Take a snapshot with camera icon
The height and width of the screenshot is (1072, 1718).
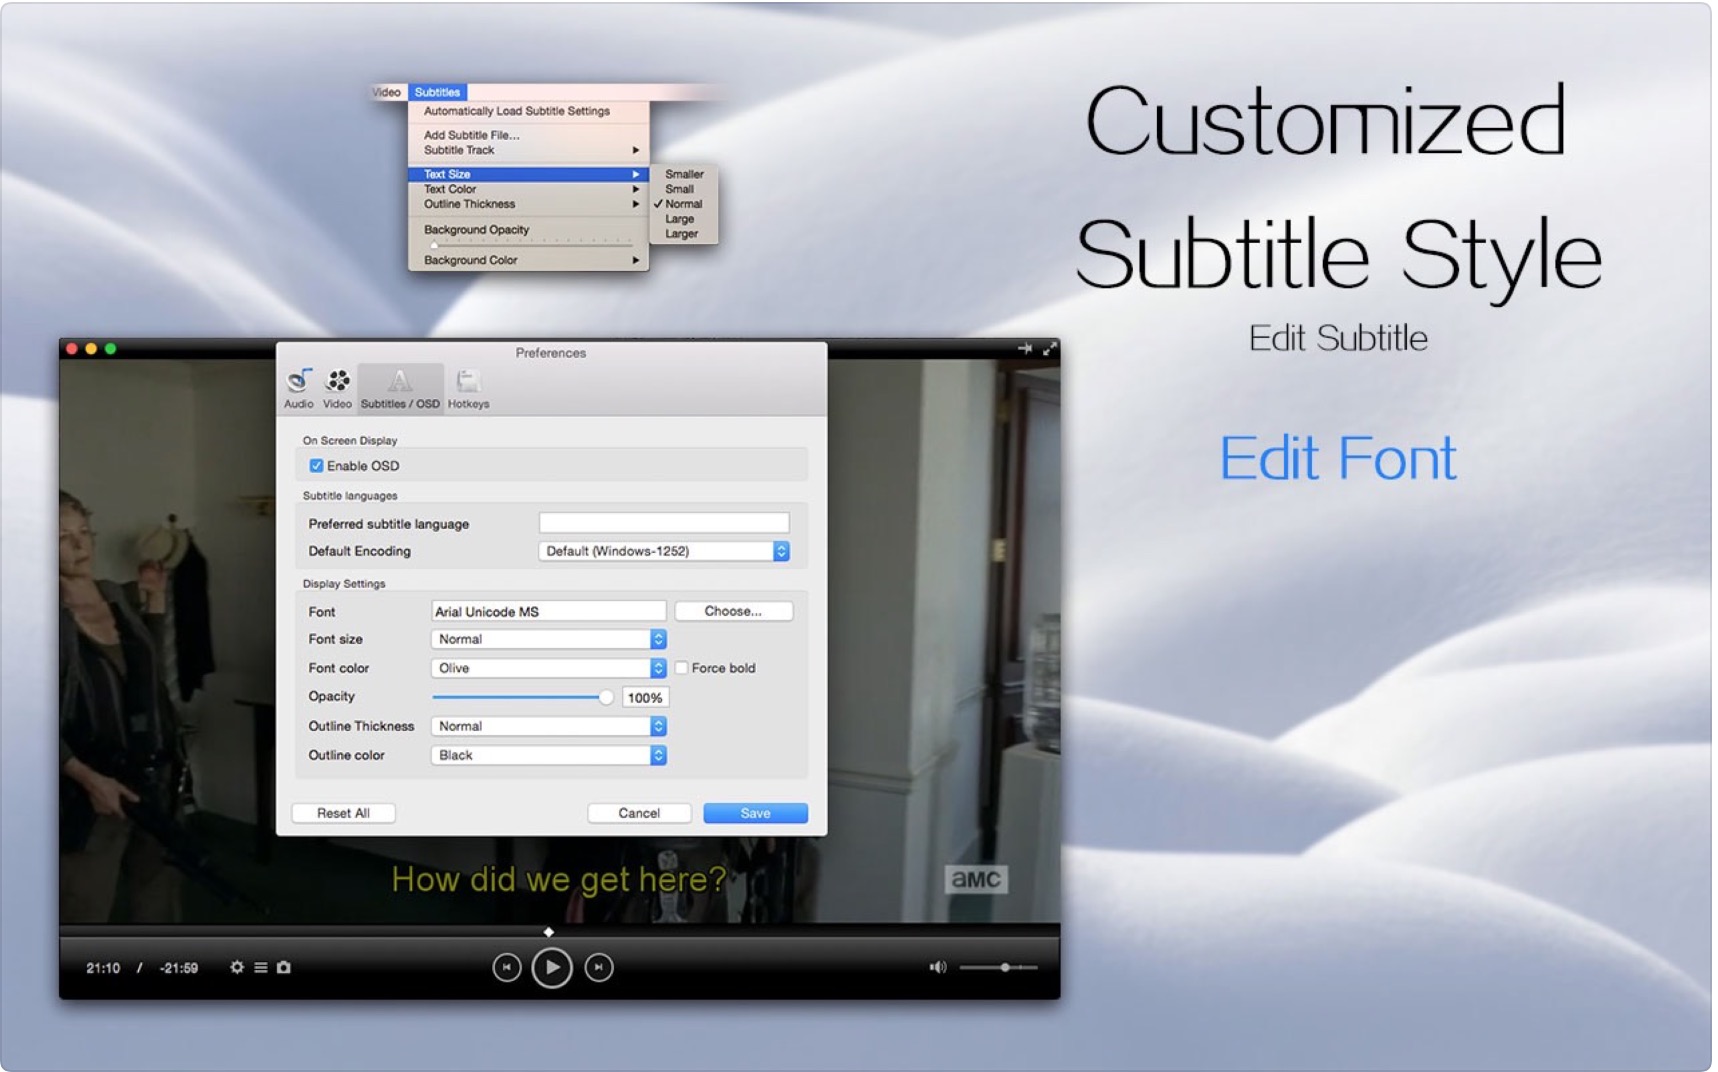284,967
